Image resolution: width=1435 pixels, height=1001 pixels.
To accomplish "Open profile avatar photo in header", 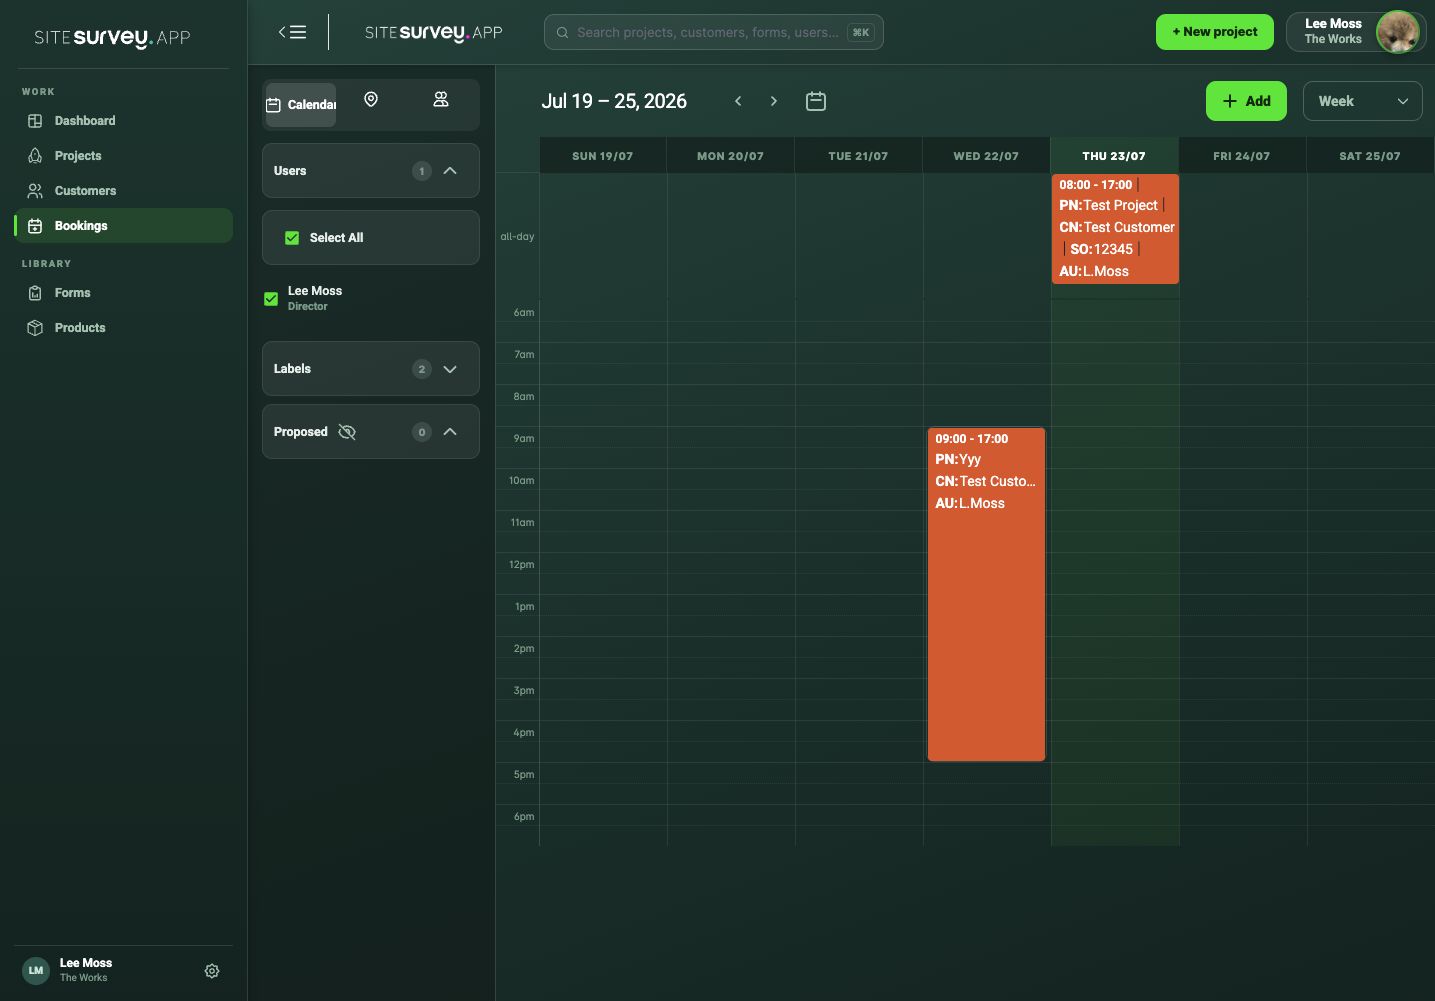I will pos(1397,32).
